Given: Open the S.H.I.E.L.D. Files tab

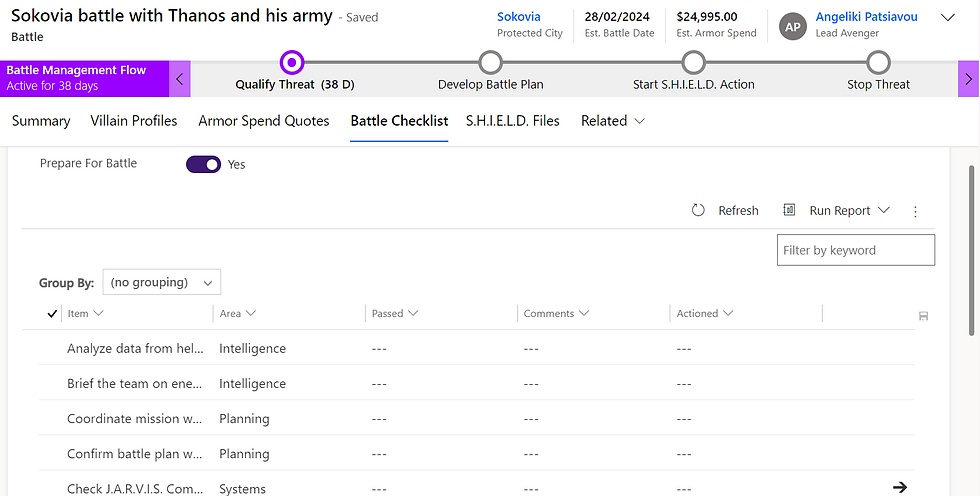Looking at the screenshot, I should click(512, 121).
